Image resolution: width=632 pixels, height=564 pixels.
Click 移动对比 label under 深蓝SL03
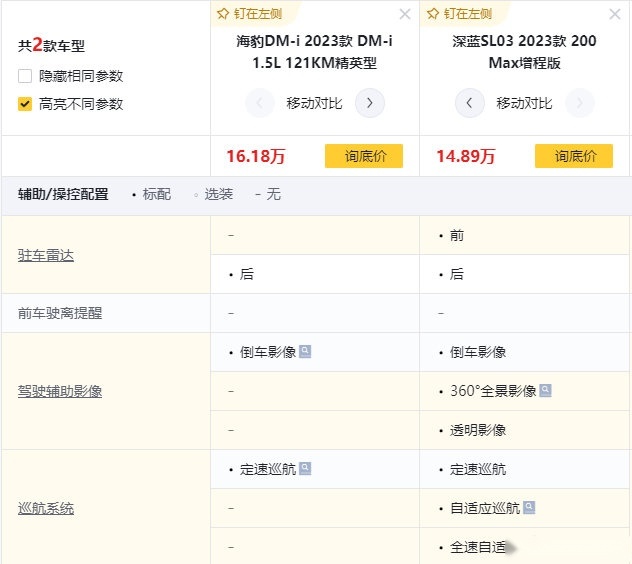(524, 103)
